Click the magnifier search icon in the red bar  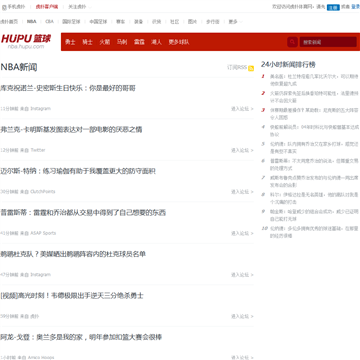[x=292, y=42]
